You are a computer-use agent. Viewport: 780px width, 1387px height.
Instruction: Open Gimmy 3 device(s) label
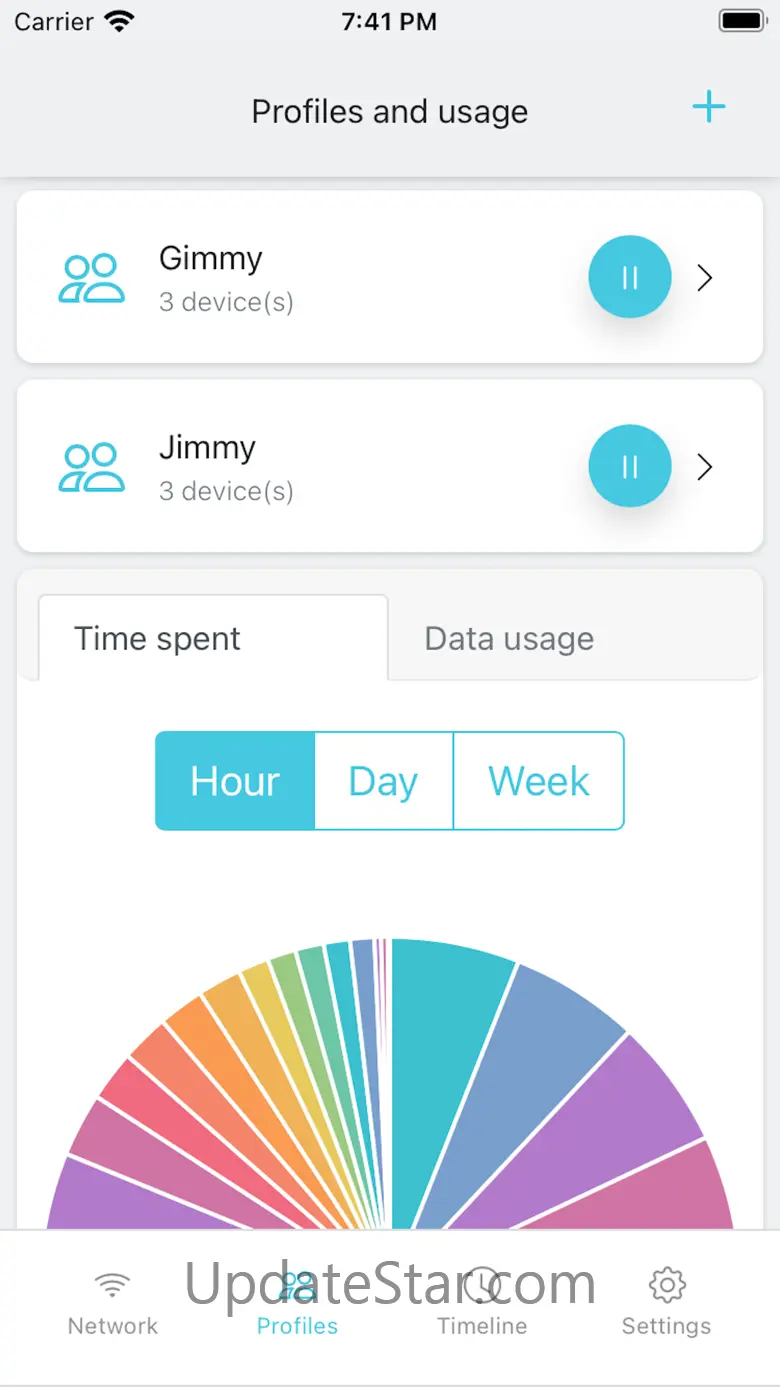tap(226, 302)
